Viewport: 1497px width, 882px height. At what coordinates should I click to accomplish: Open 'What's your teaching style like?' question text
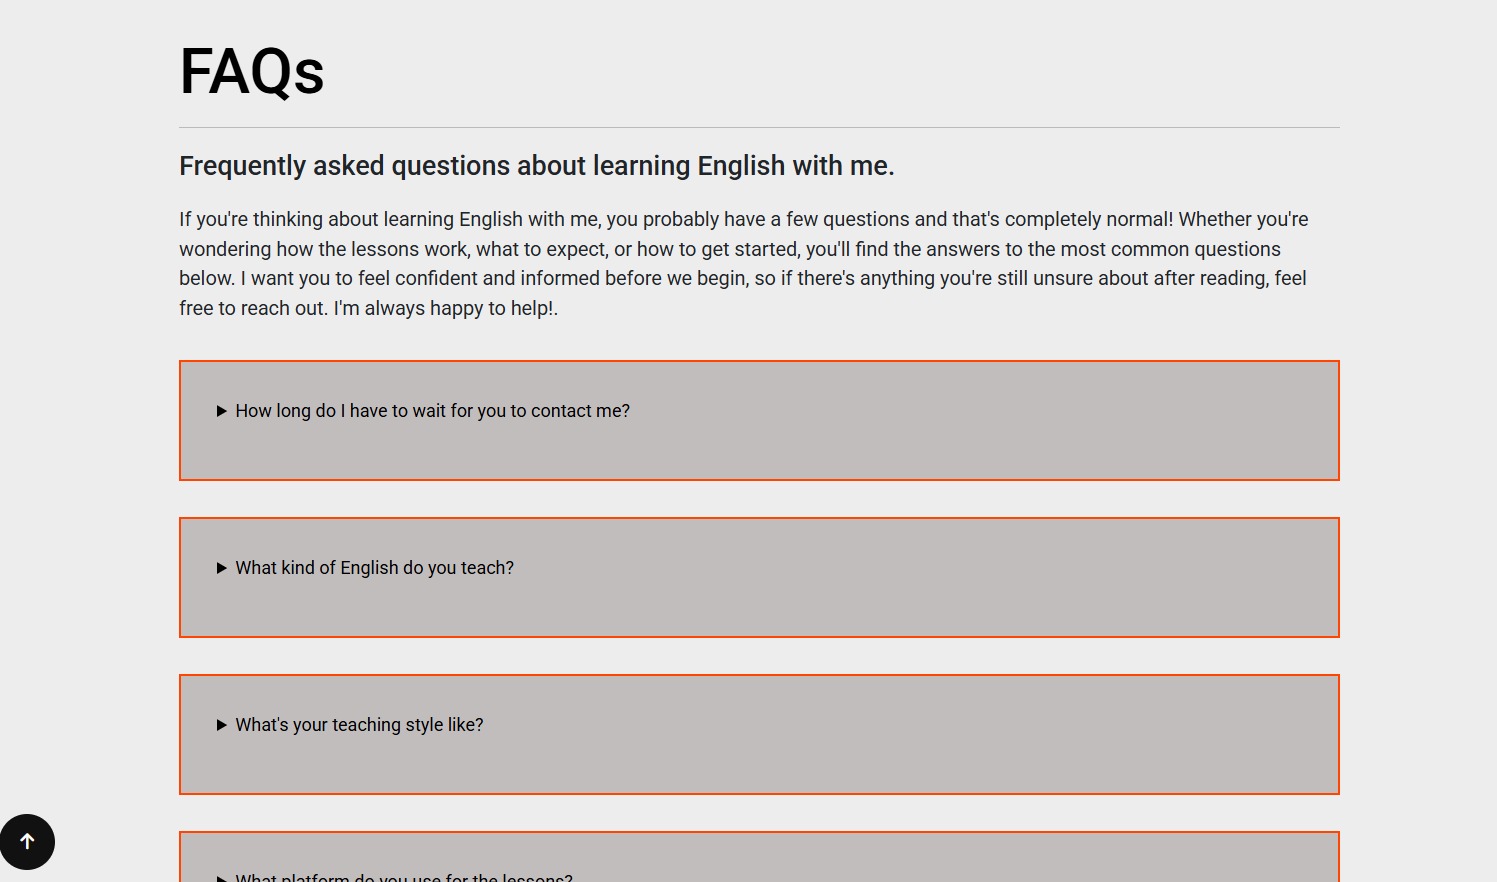[x=359, y=725]
